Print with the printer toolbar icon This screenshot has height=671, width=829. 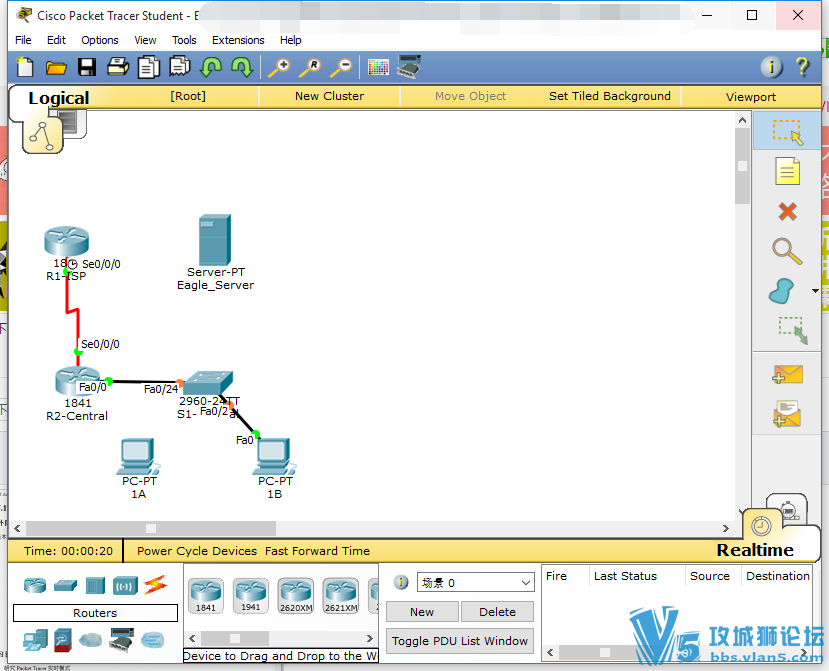118,67
